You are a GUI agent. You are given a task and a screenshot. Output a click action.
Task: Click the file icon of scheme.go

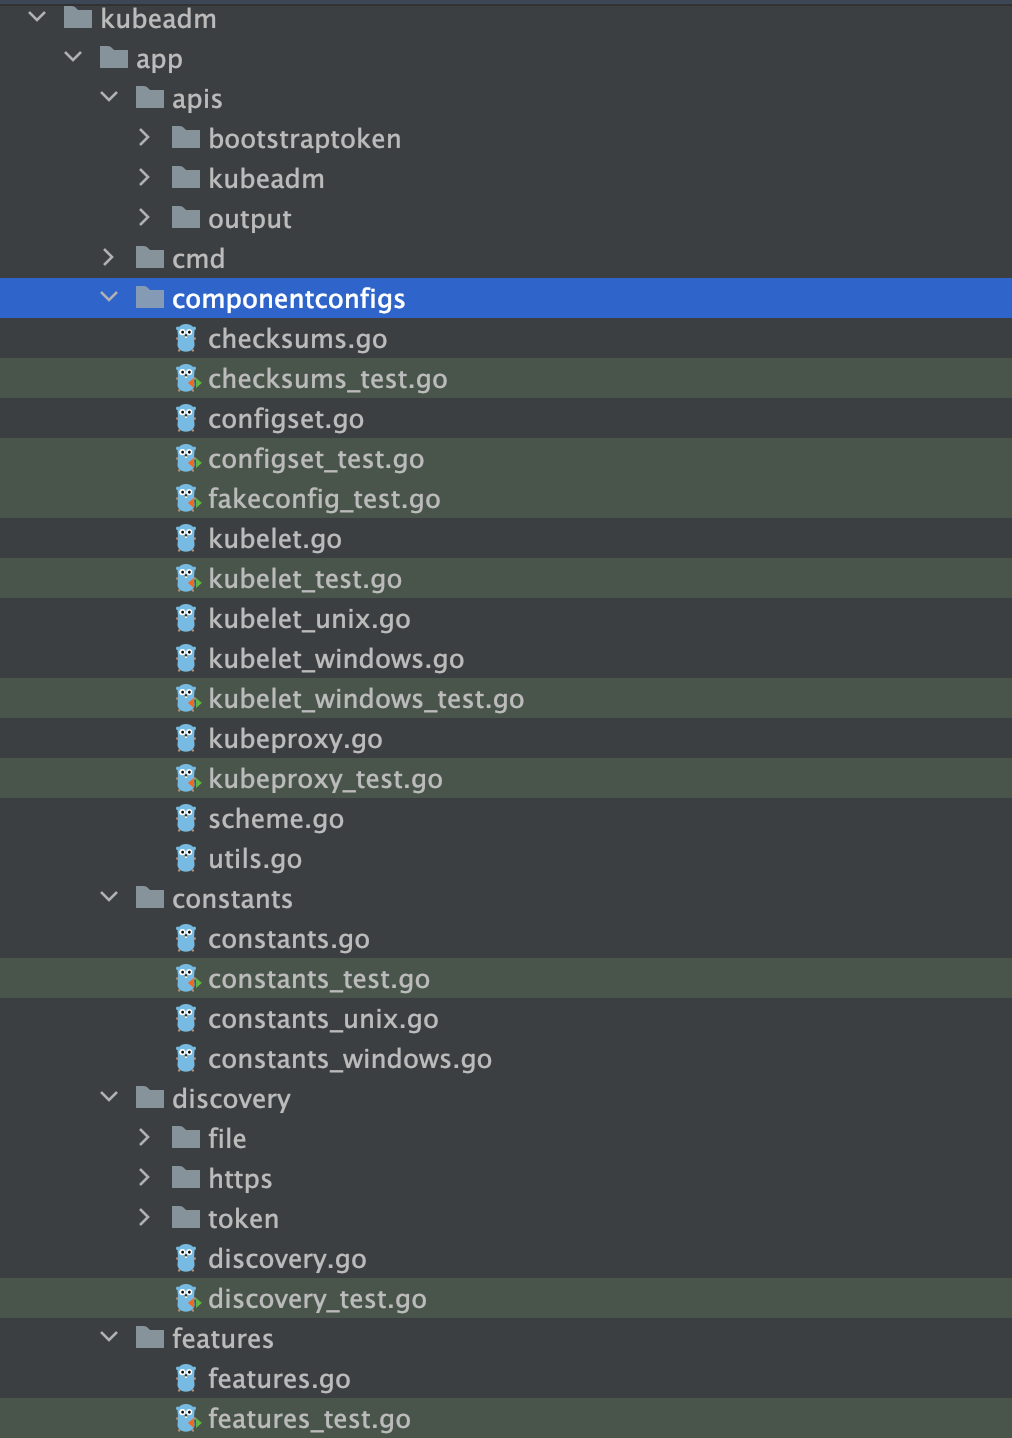(x=186, y=819)
